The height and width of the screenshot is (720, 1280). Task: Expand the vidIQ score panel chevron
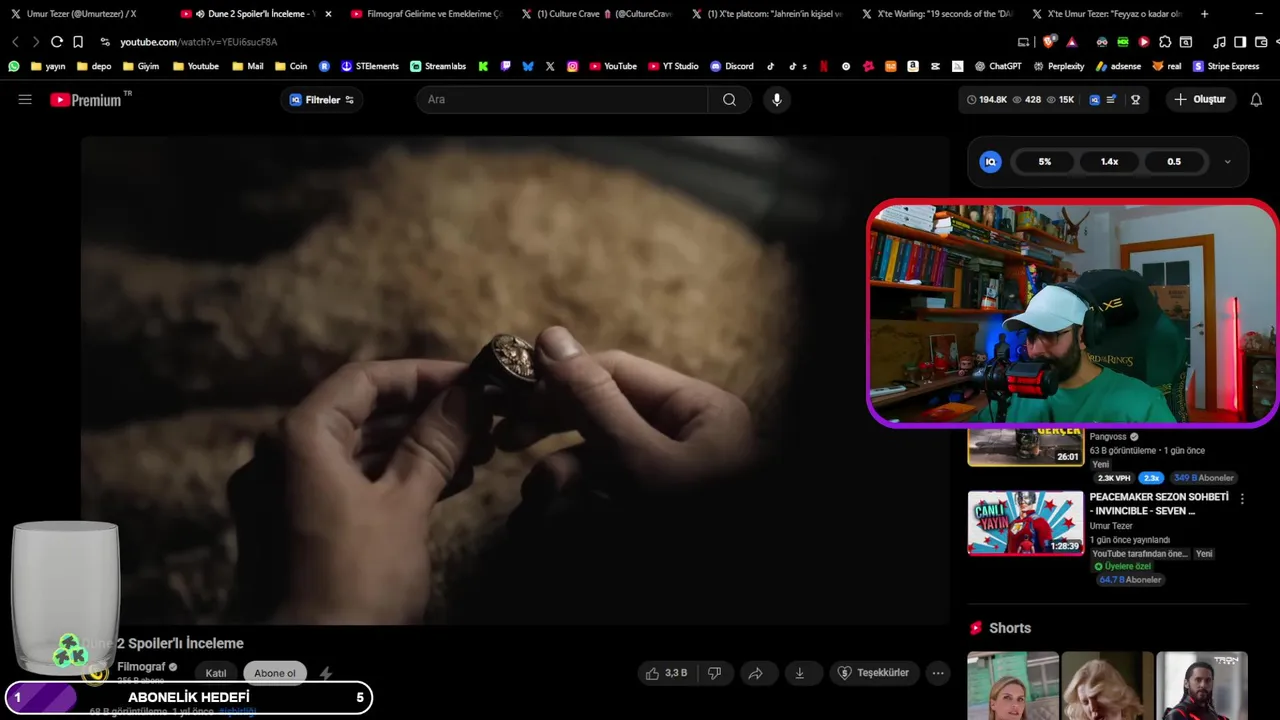1227,162
